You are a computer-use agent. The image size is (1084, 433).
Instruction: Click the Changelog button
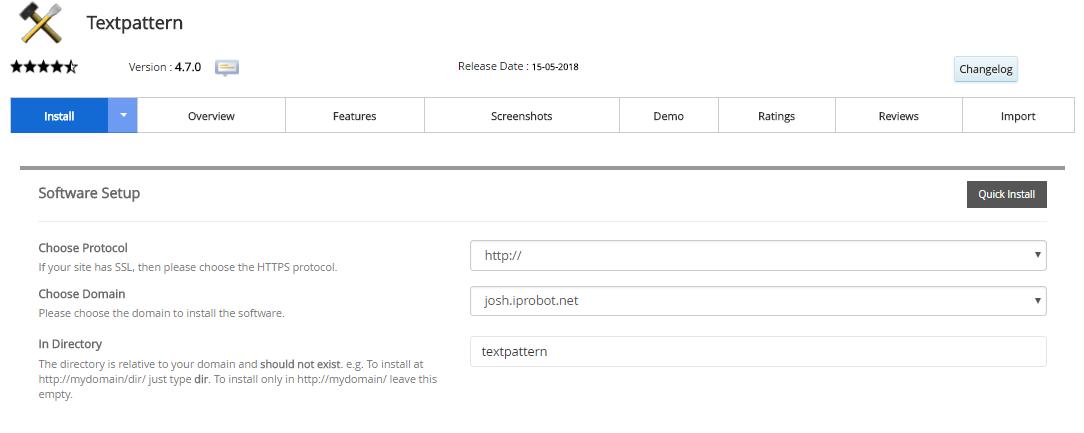[986, 69]
